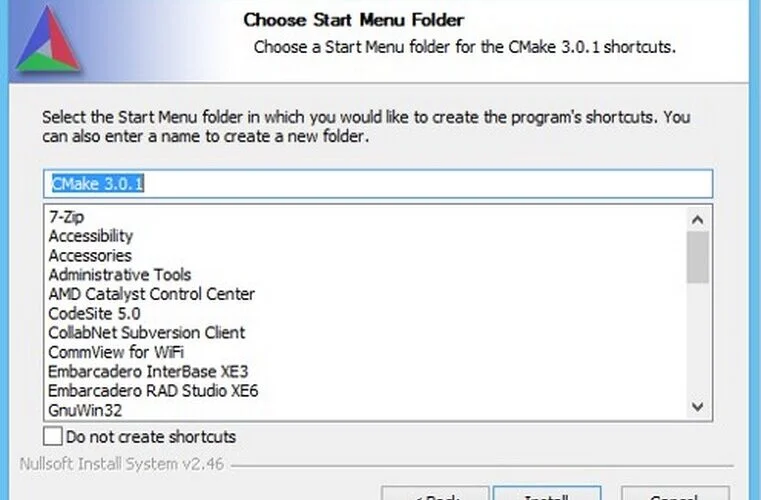Click the folder list scrollbar thumb
The image size is (761, 500).
[697, 257]
